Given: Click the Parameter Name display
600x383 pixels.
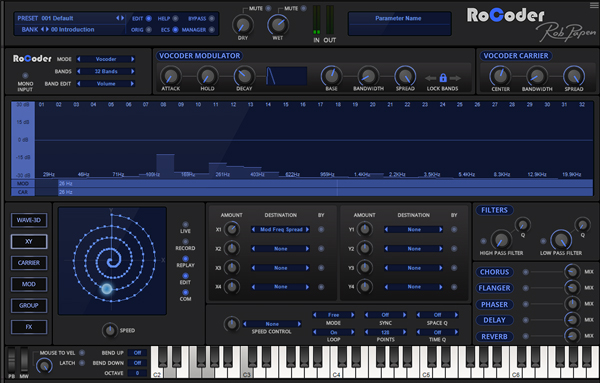Looking at the screenshot, I should (399, 23).
